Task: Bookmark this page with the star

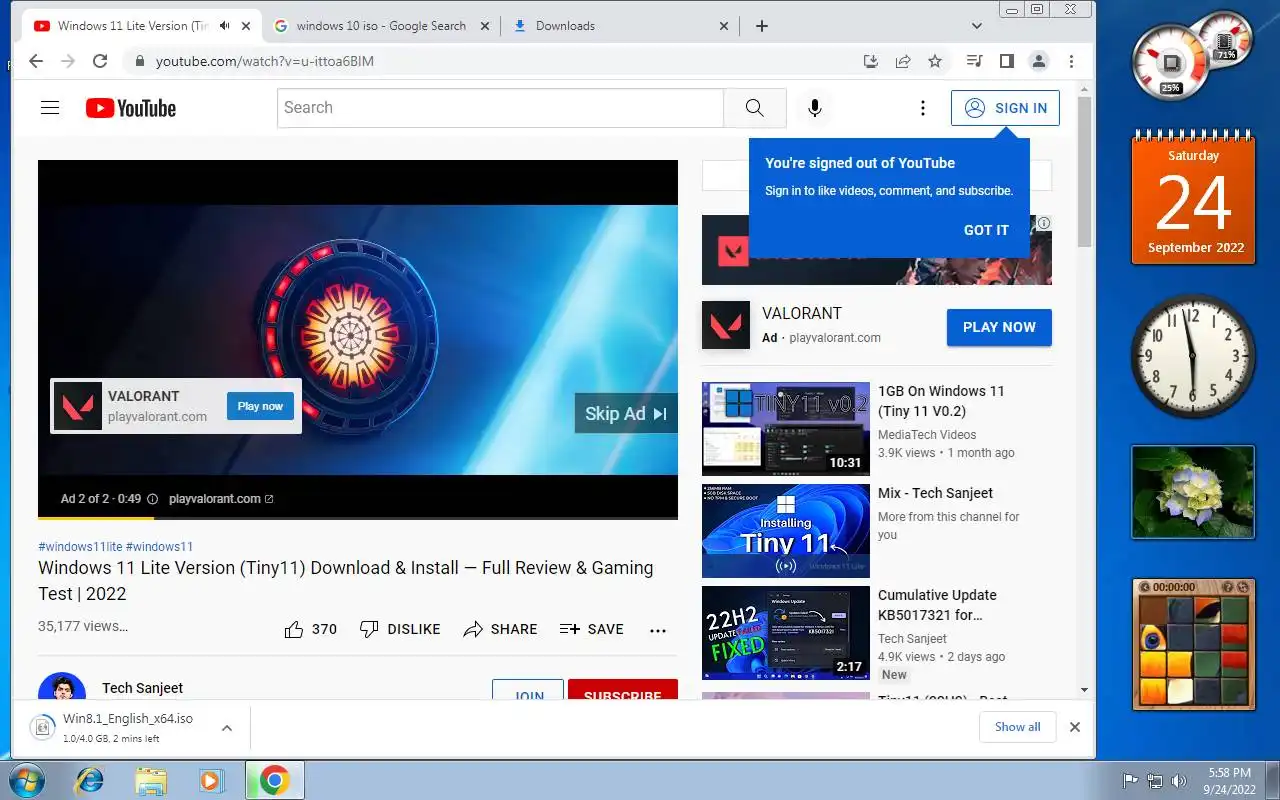Action: tap(935, 61)
